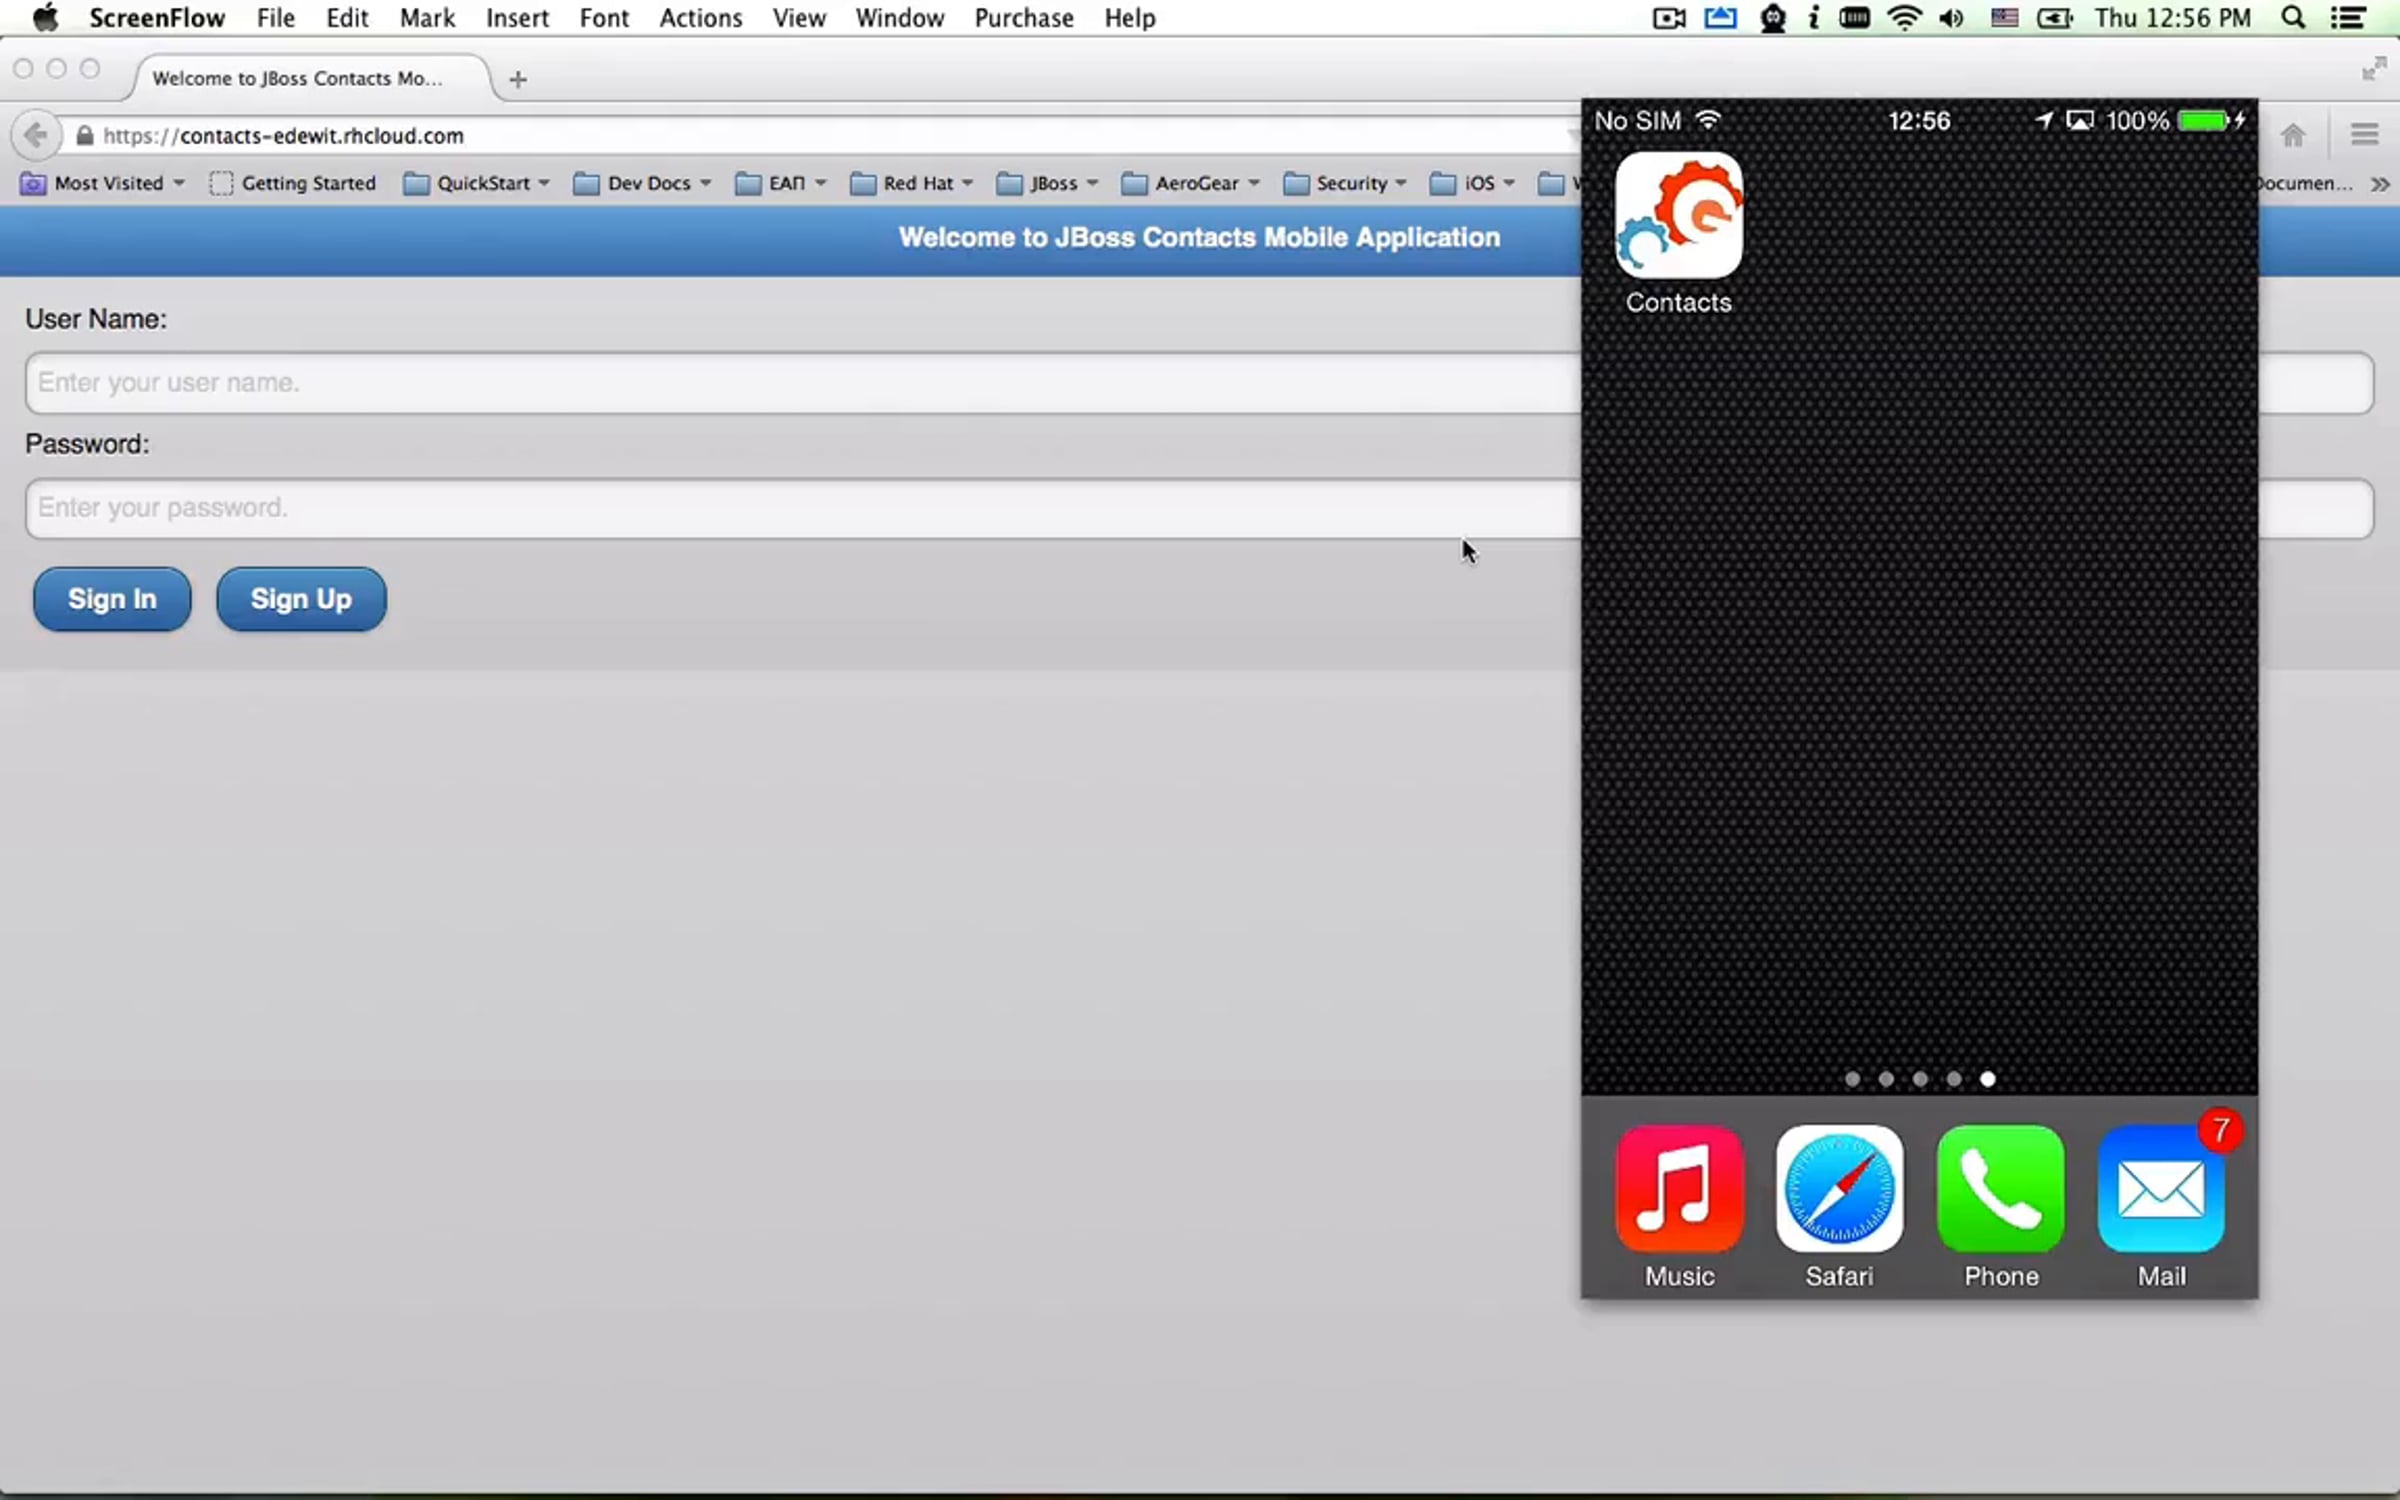Click the blue screen sharing menu bar icon

tap(1720, 18)
